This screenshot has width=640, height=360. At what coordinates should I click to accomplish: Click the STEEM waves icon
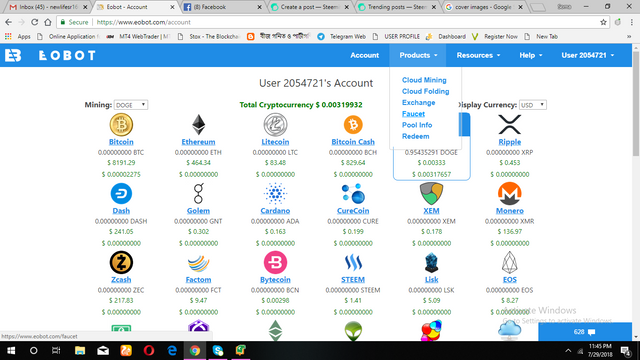[353, 263]
